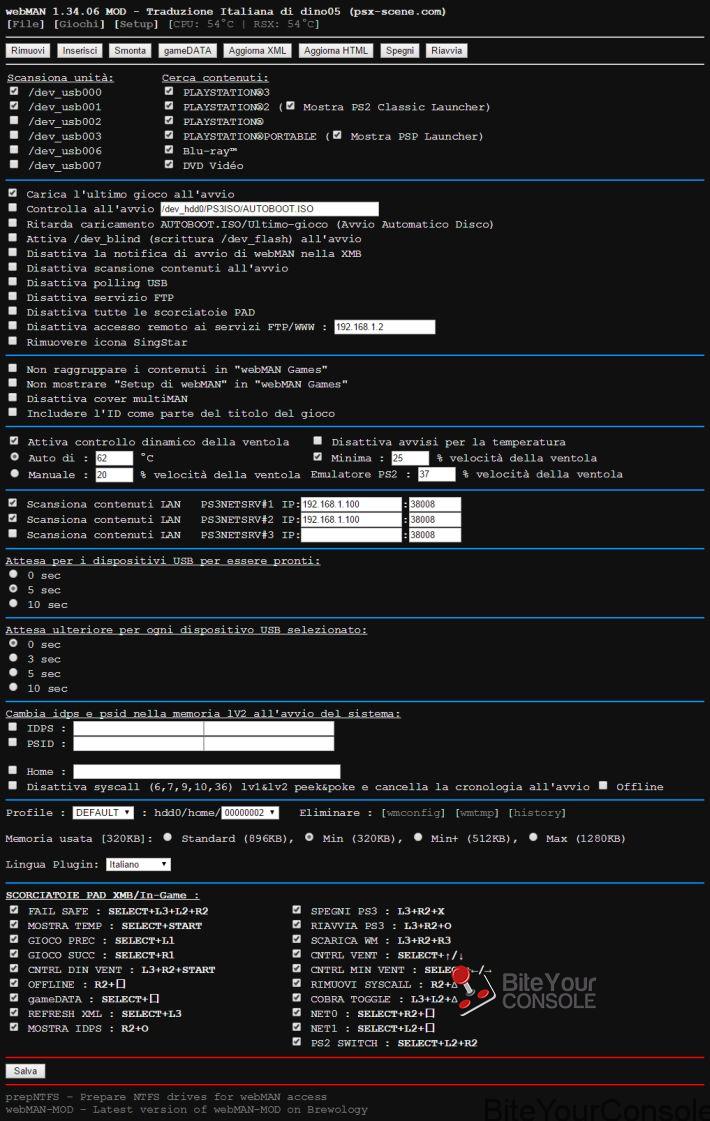
Task: Click Aggiorna XML button
Action: click(x=257, y=51)
